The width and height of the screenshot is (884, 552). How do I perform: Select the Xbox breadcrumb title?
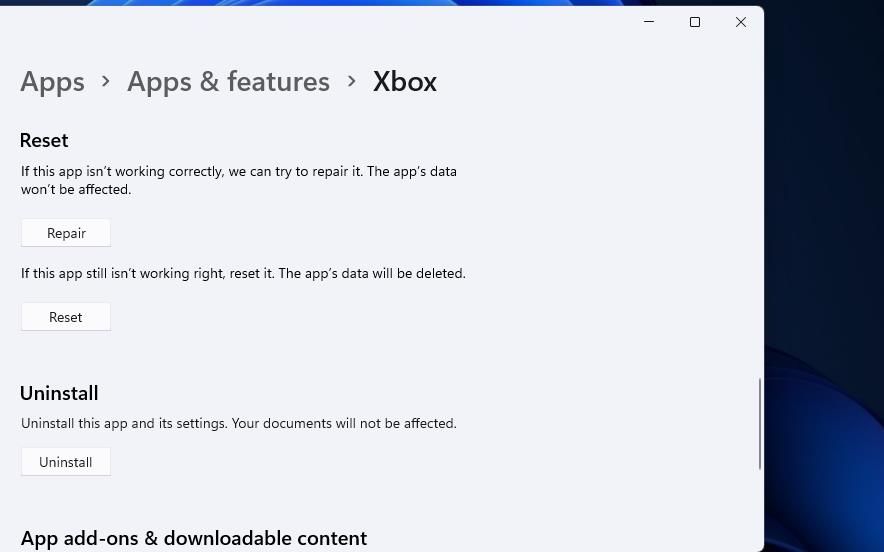click(405, 81)
